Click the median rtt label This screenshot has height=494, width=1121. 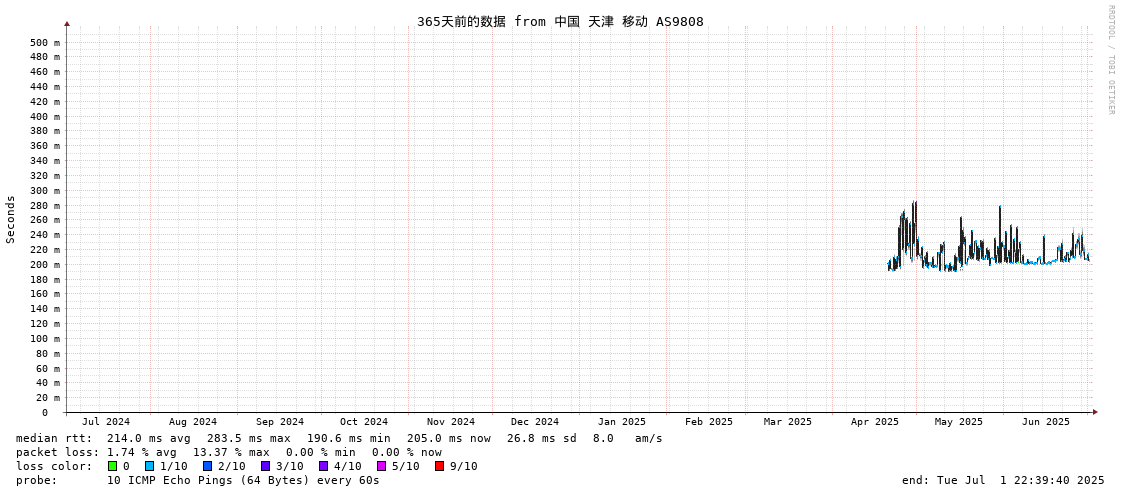pos(54,438)
